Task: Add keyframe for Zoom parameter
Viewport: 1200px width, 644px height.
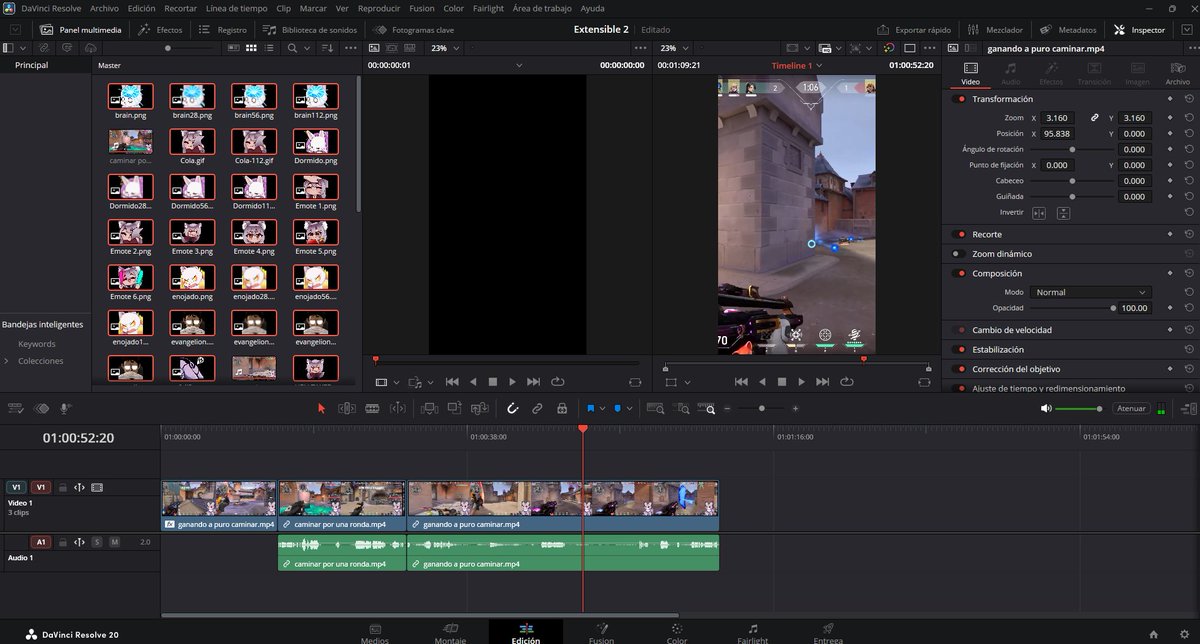Action: [x=1170, y=118]
